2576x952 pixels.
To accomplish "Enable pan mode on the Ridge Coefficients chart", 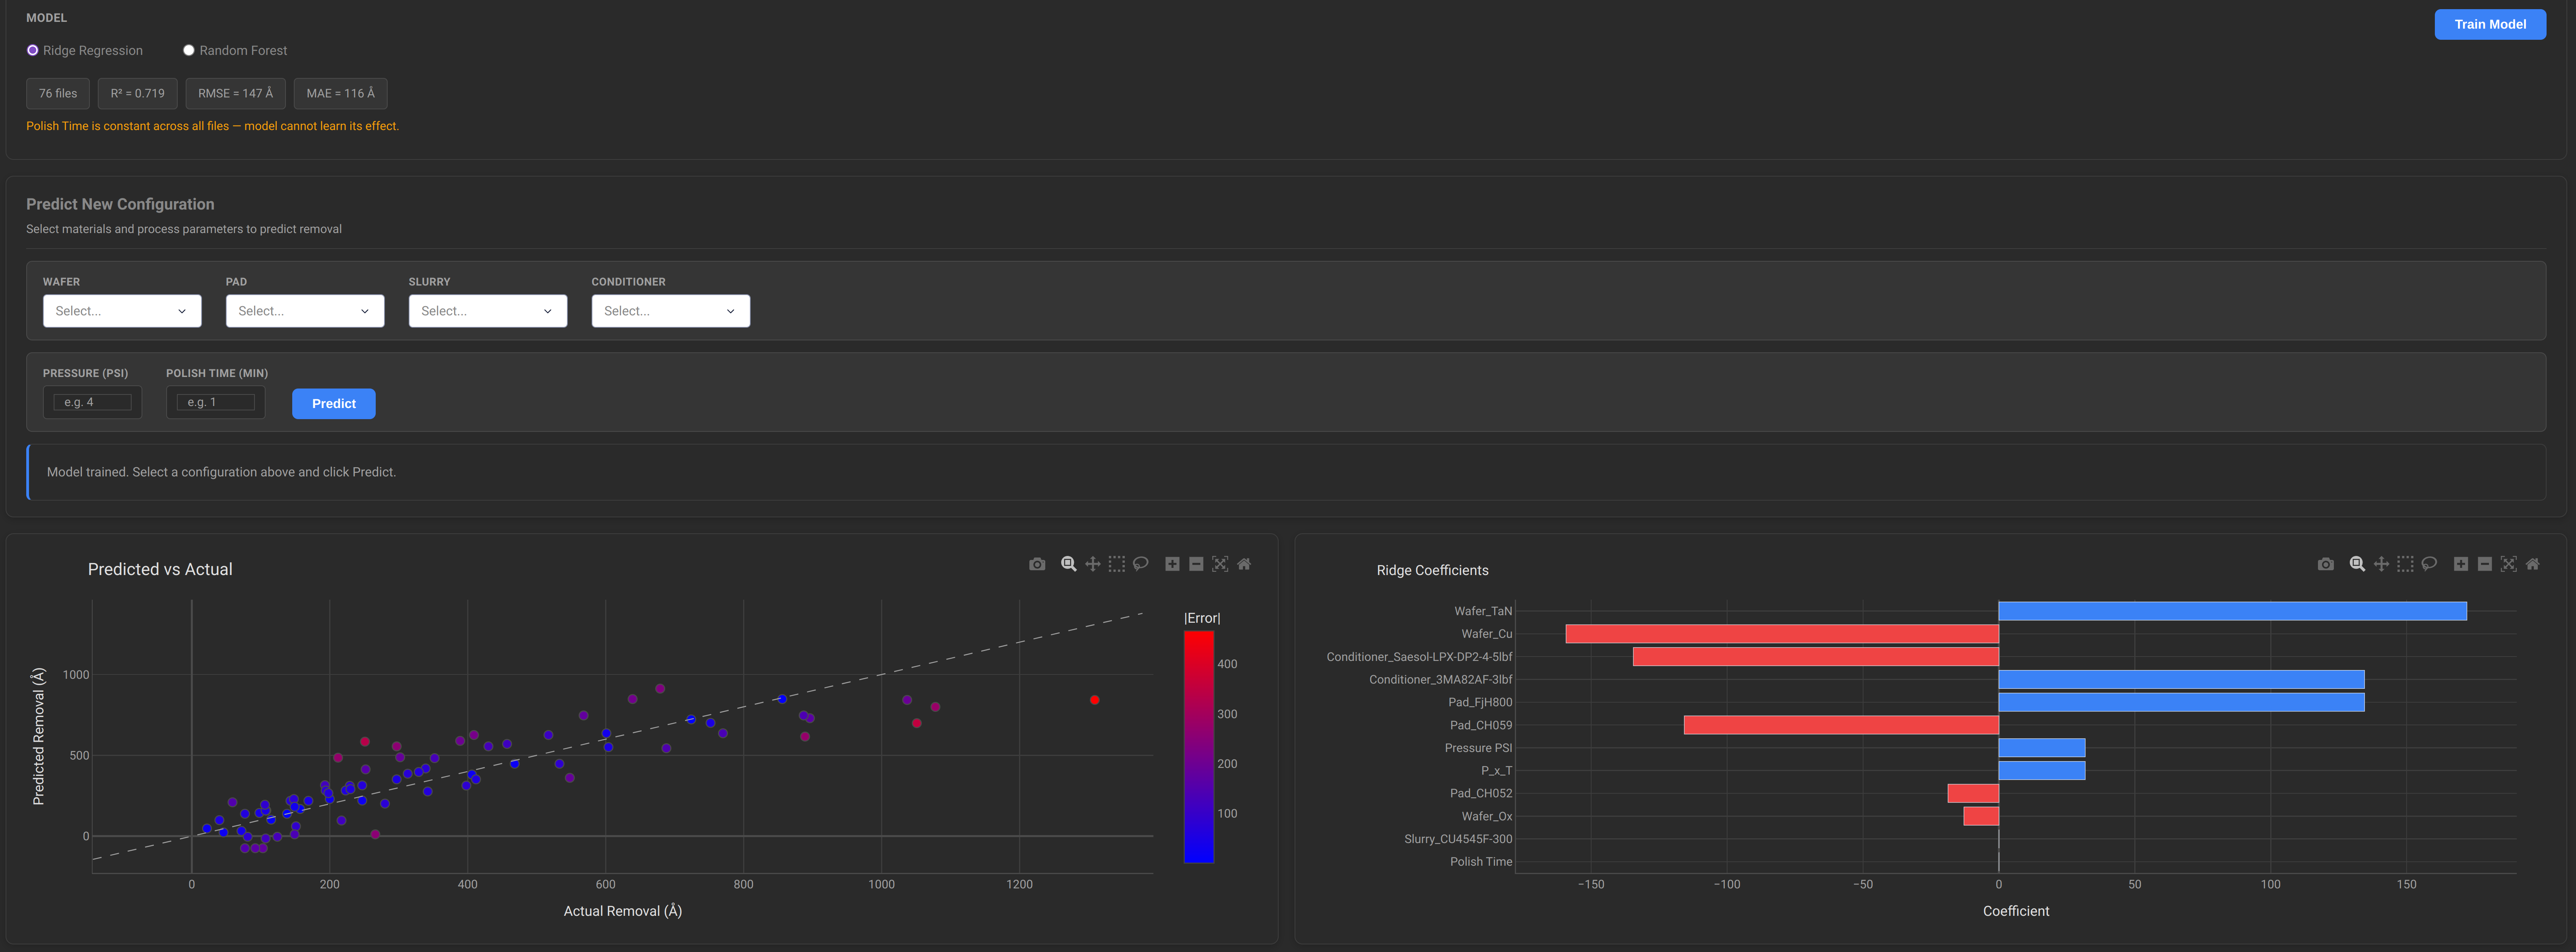I will tap(2381, 563).
